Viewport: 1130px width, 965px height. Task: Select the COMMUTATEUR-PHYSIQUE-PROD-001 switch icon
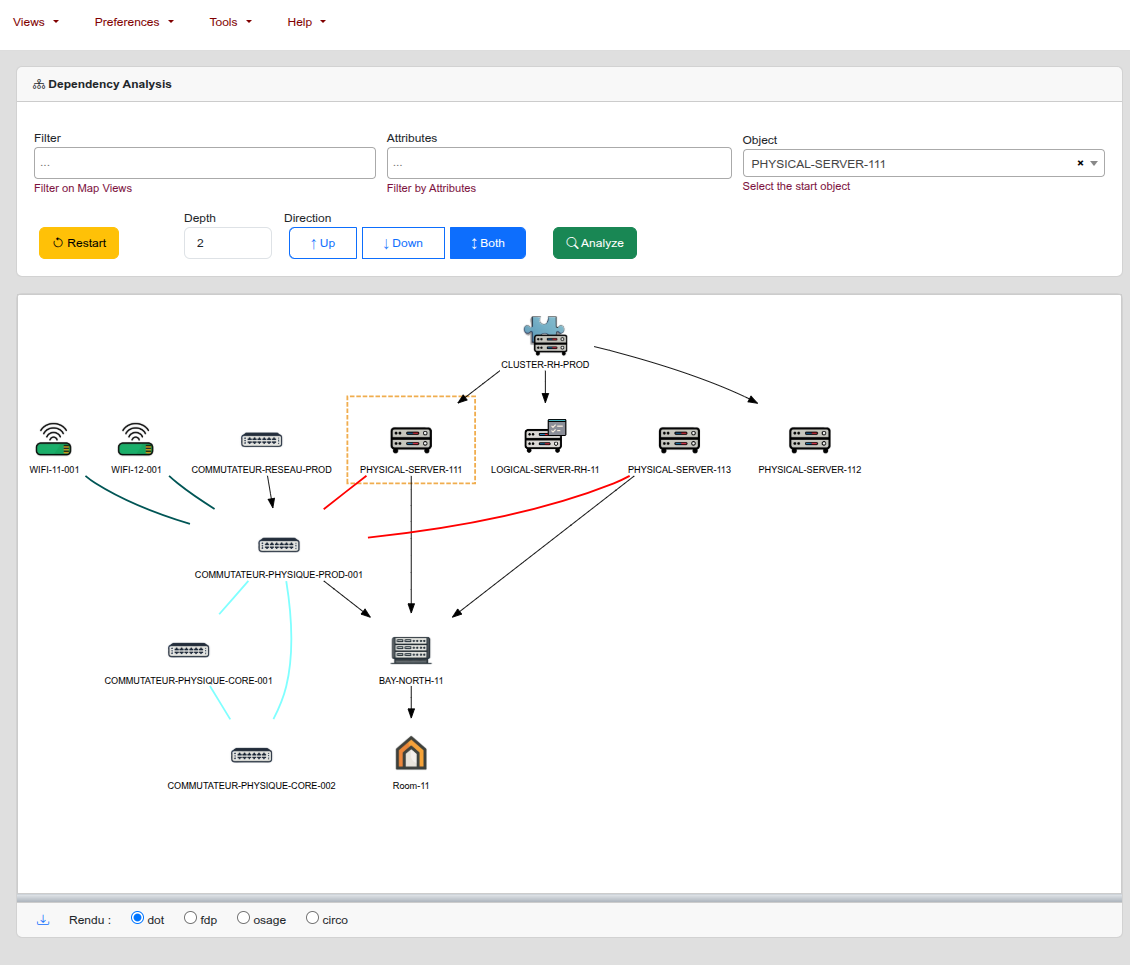(x=278, y=545)
